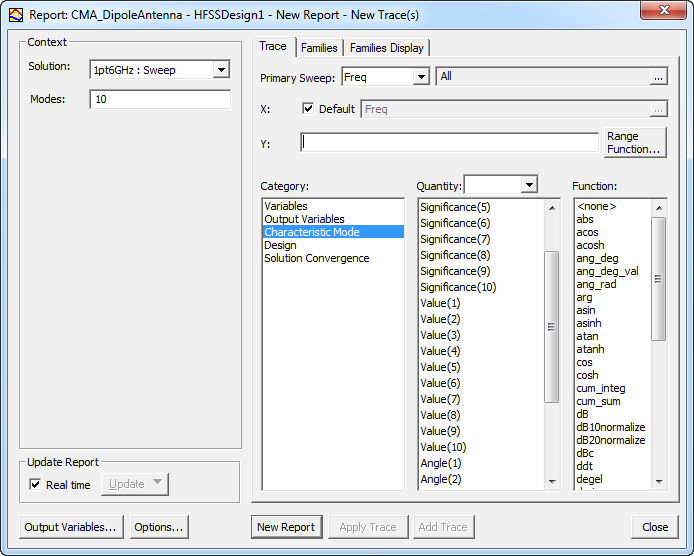Viewport: 694px width, 556px height.
Task: Switch to the Families tab
Action: click(x=319, y=48)
